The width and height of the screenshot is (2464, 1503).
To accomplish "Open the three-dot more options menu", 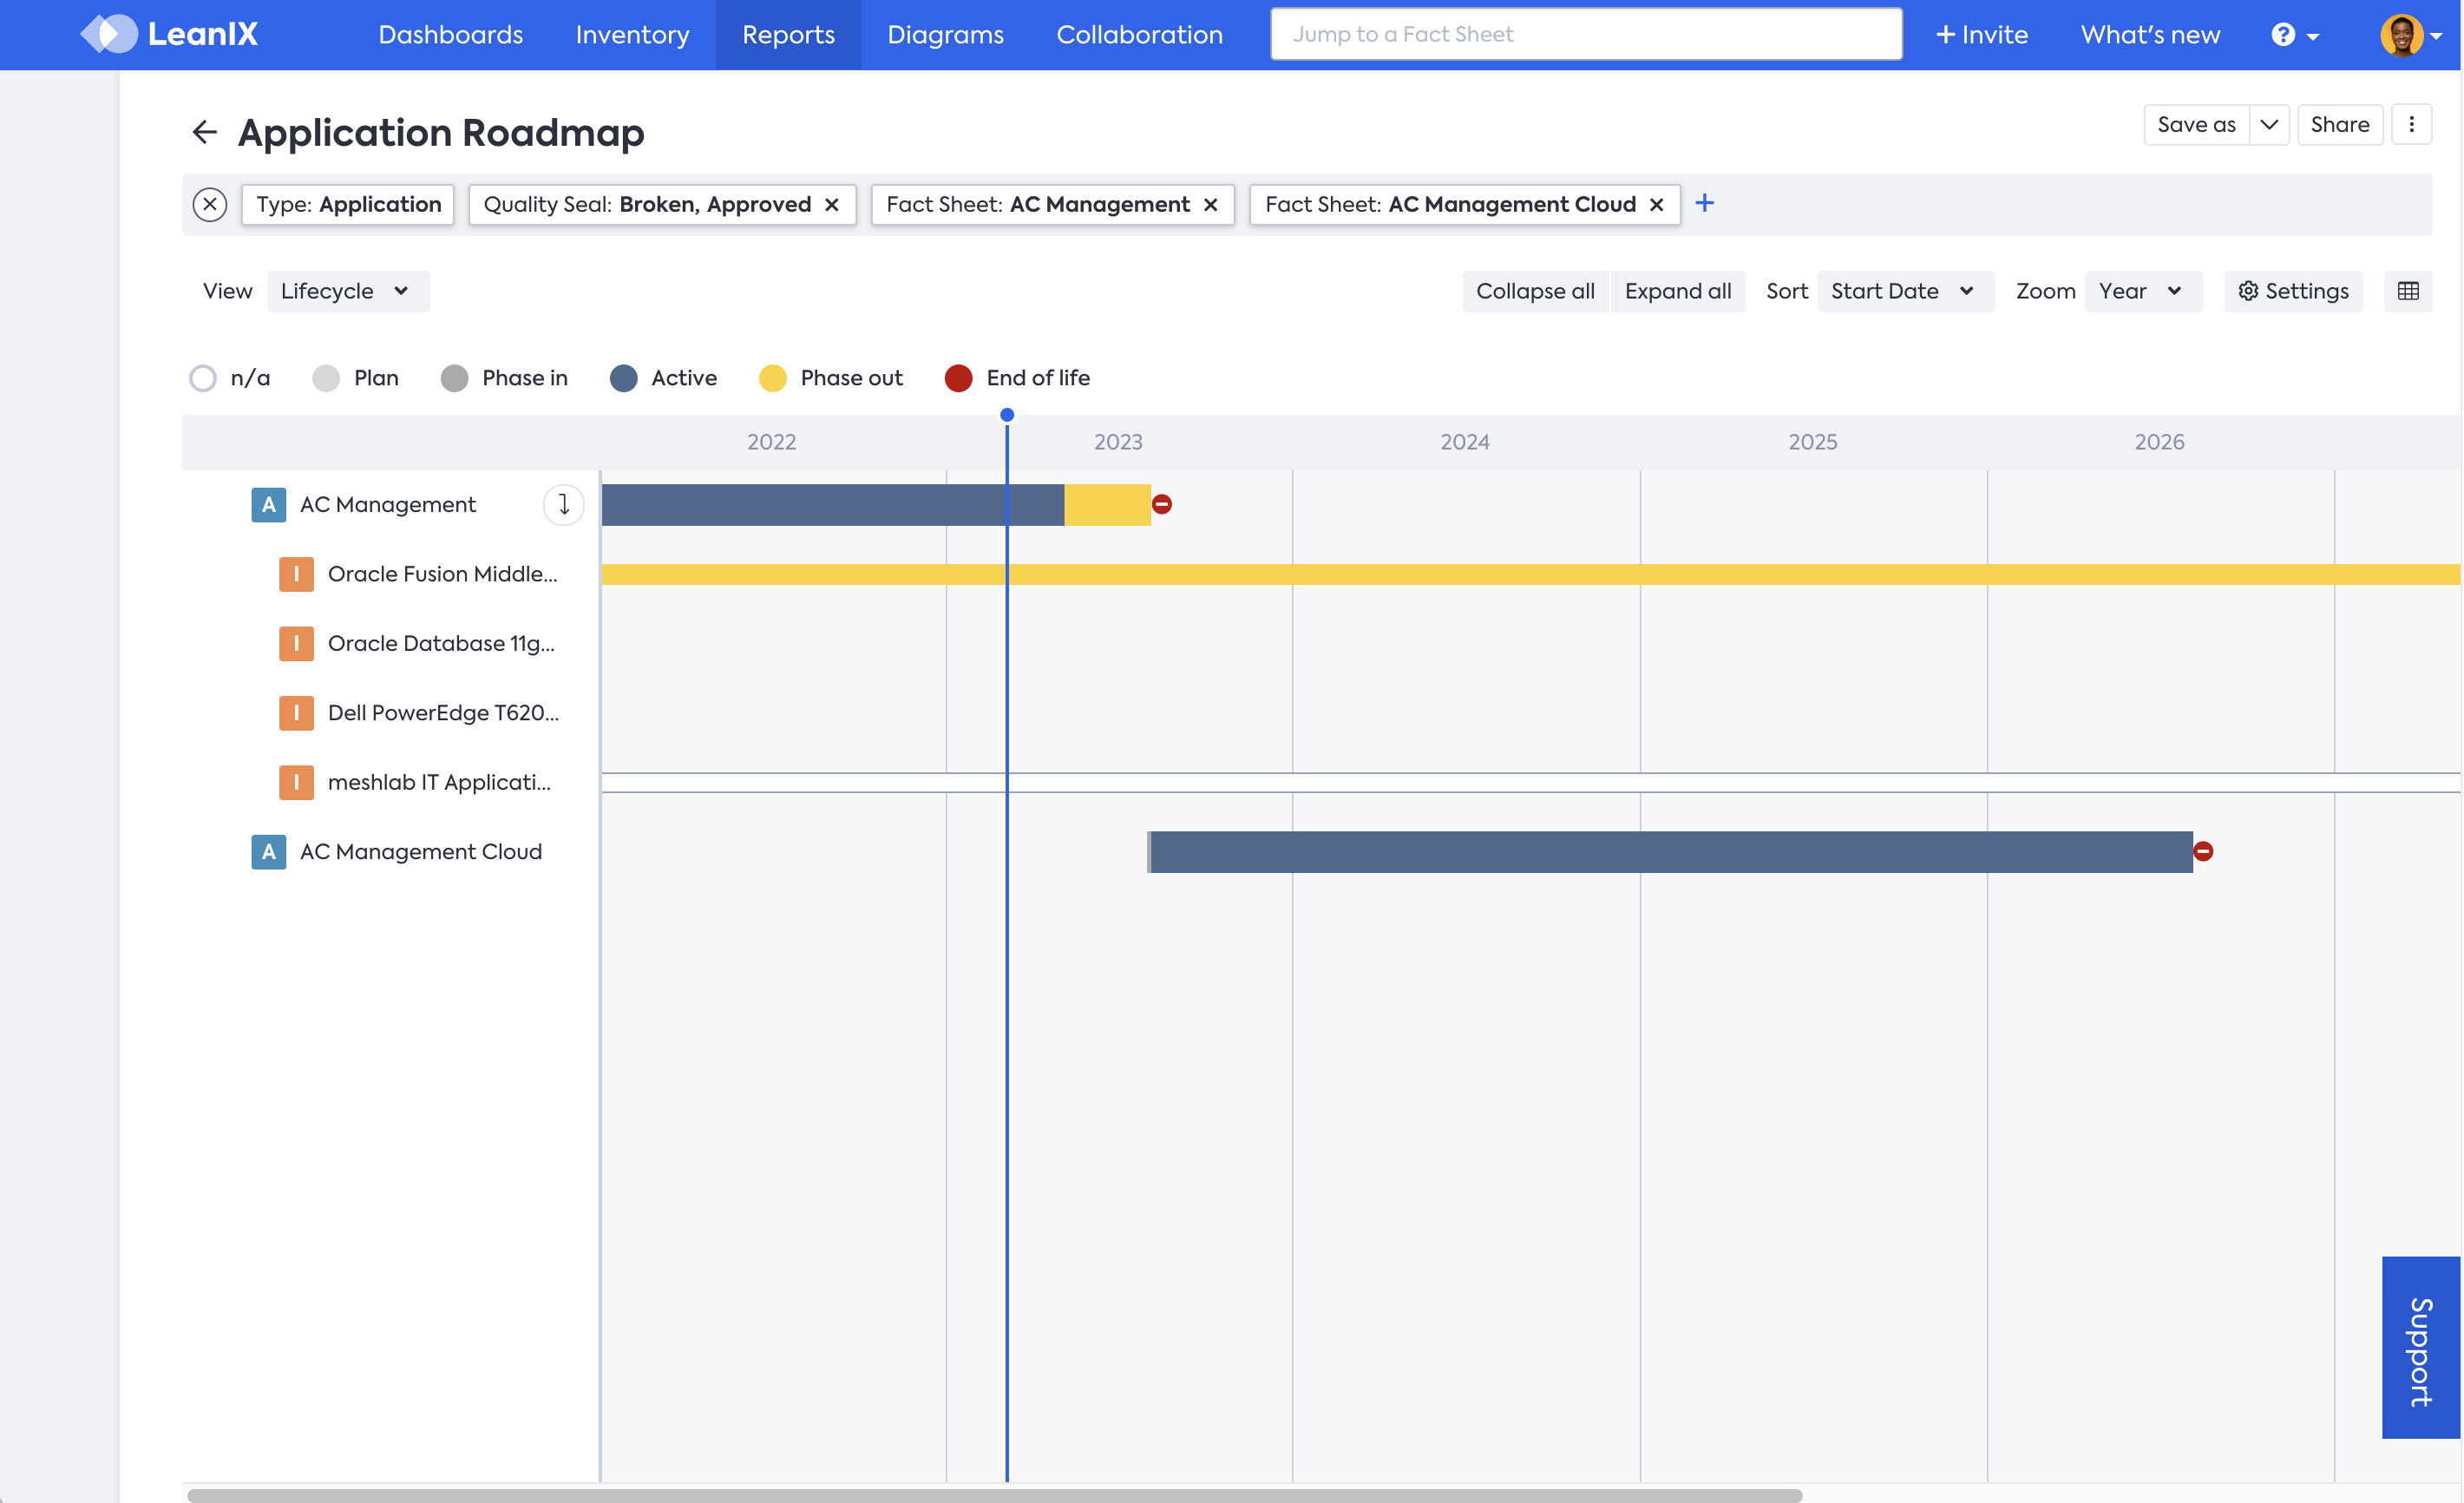I will pos(2412,125).
